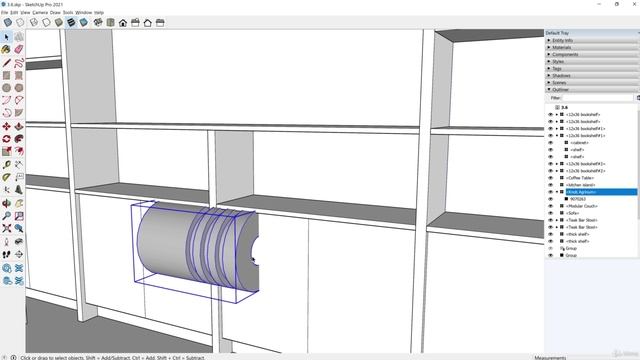Screen dimensions: 640x360
Task: Open the Draw menu
Action: coord(55,13)
